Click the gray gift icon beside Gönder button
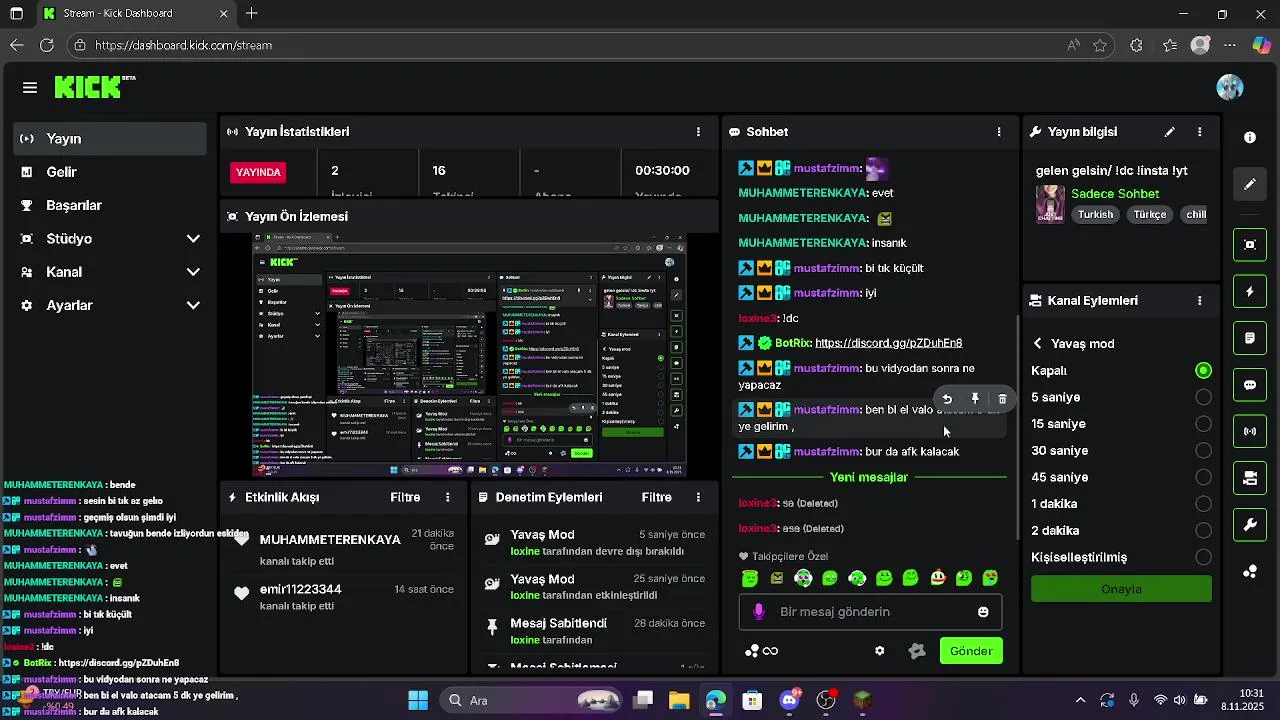This screenshot has width=1280, height=720. click(917, 651)
